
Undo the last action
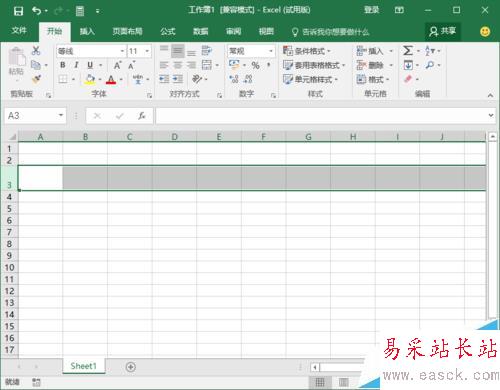pos(36,11)
